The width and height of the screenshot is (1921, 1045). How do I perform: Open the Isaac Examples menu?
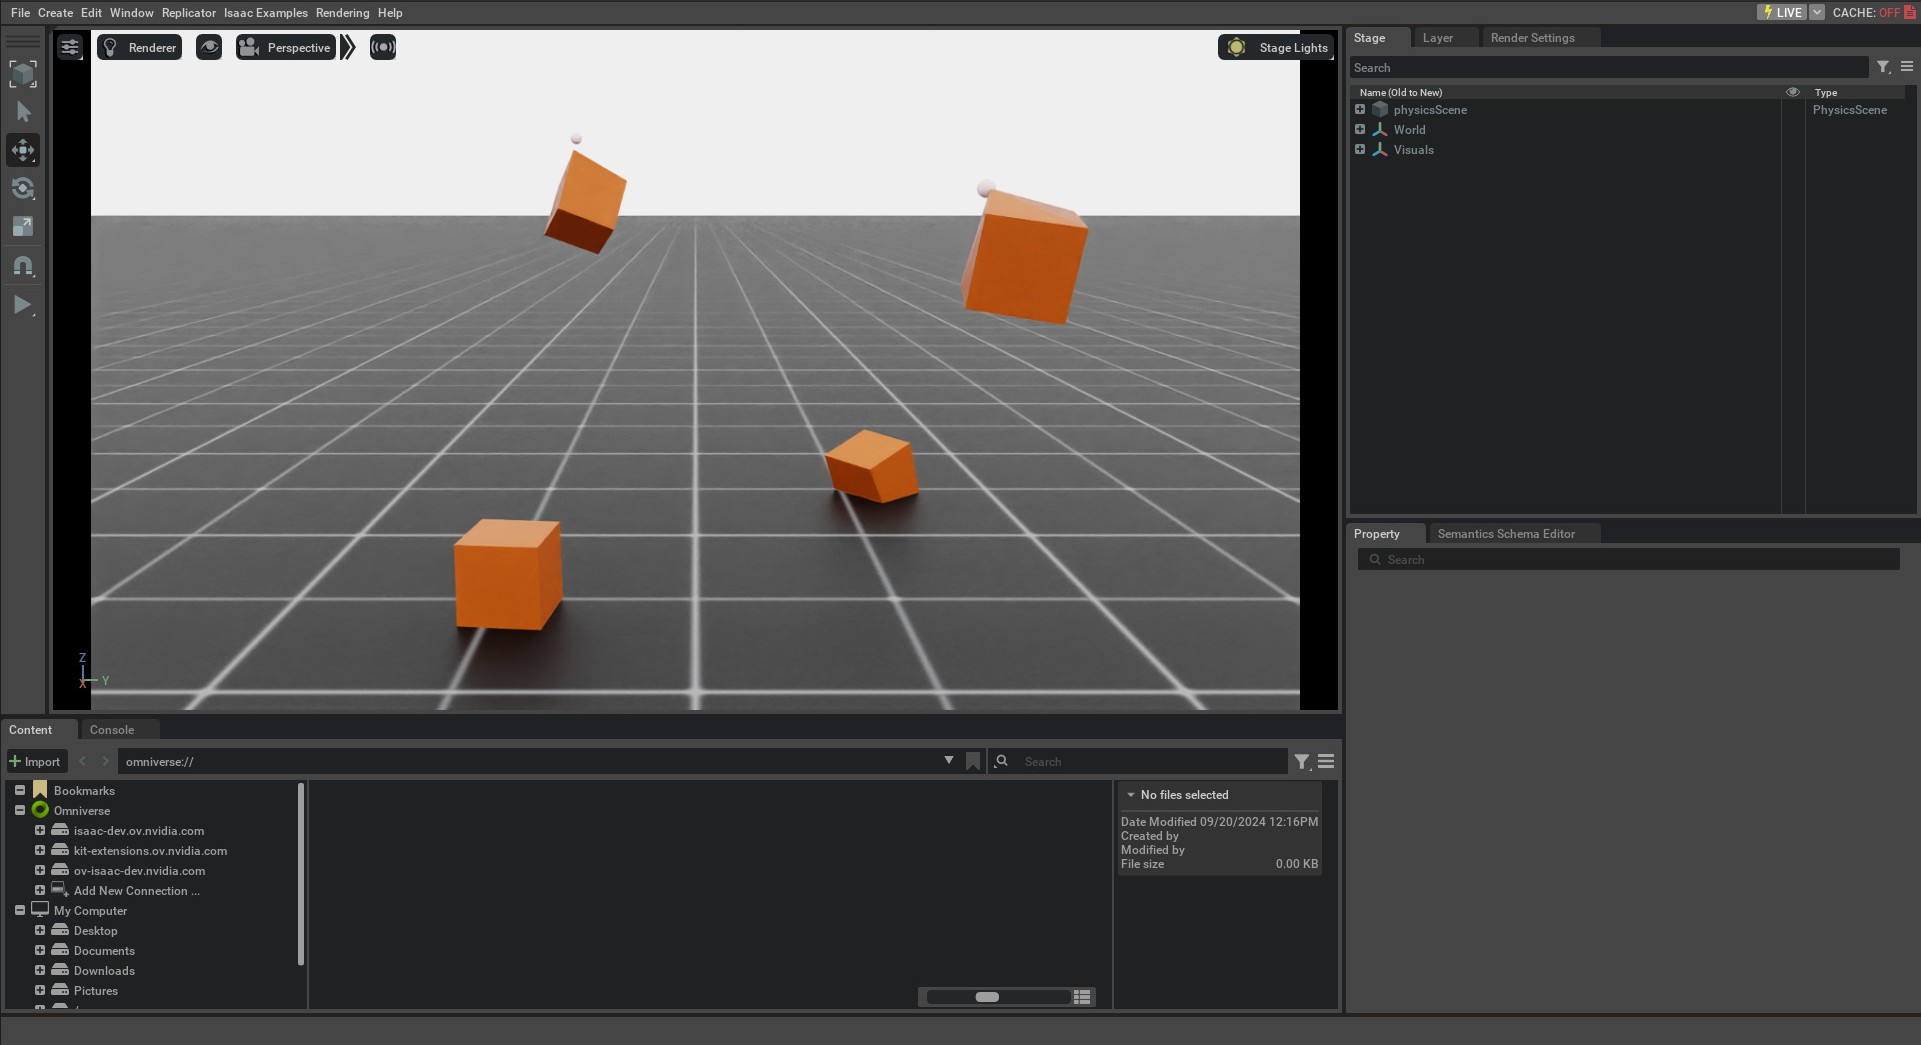[x=265, y=12]
